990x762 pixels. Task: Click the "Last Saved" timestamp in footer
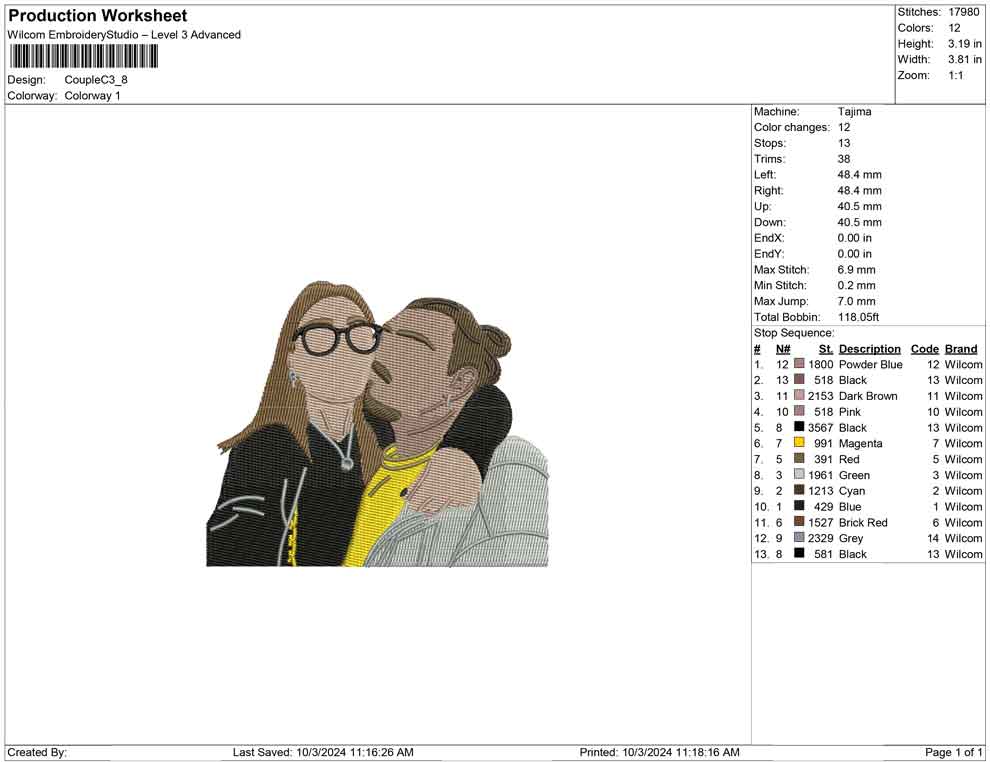[x=323, y=752]
